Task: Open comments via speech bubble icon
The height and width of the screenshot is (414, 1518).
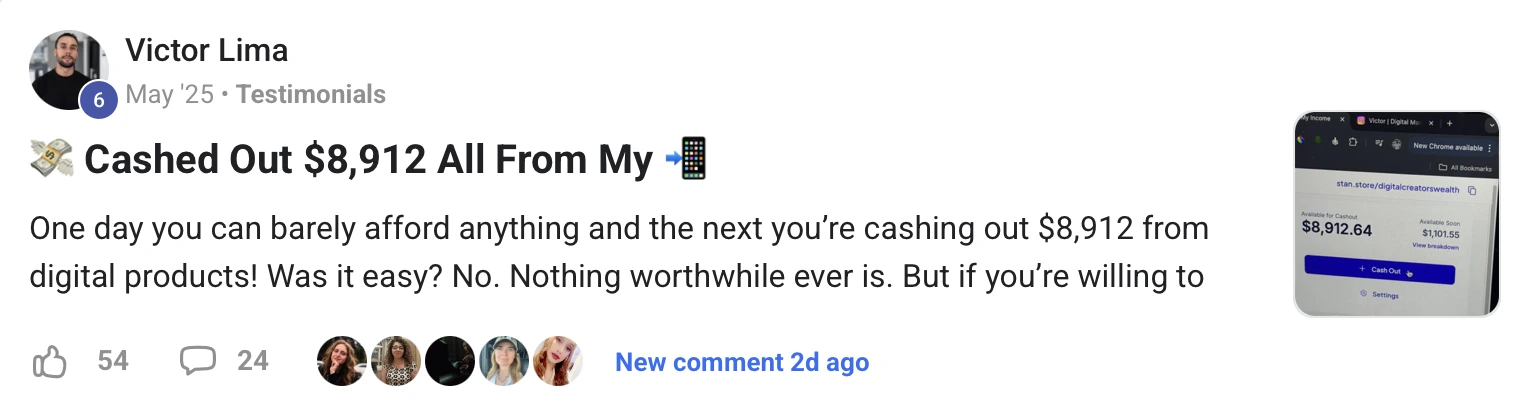Action: [x=197, y=361]
